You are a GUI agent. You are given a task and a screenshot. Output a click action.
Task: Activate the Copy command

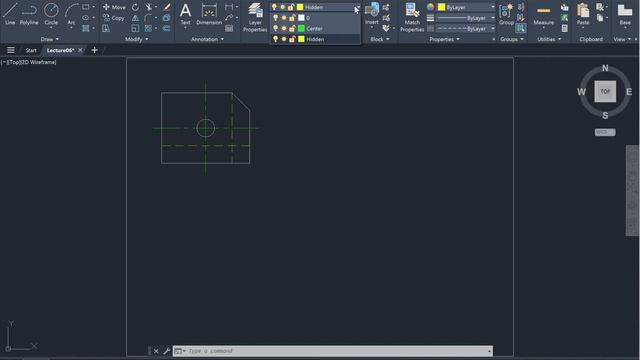(113, 18)
